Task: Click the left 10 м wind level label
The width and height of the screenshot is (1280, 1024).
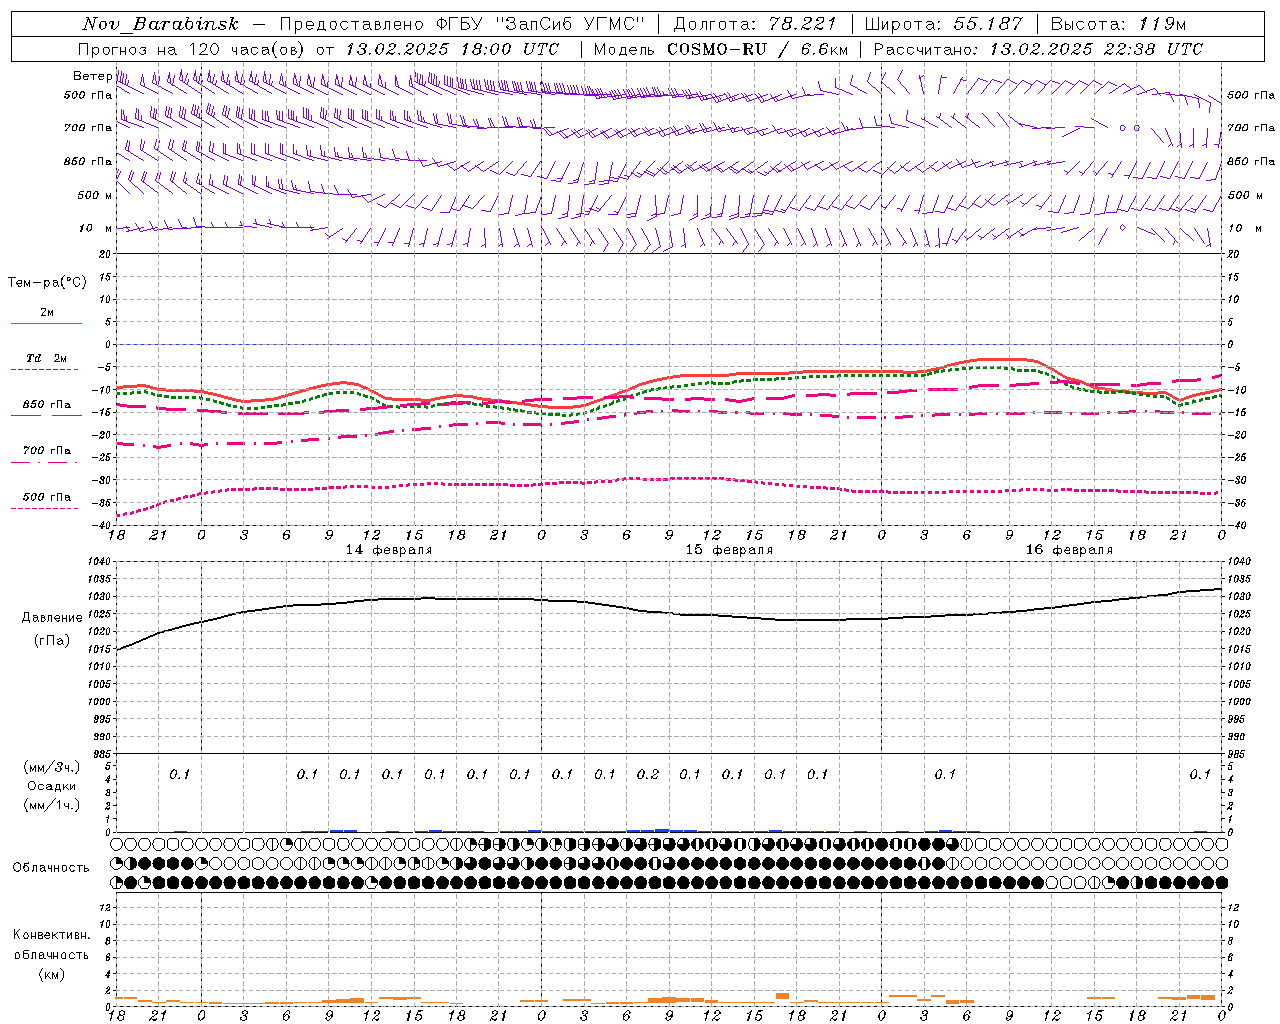Action: click(96, 228)
